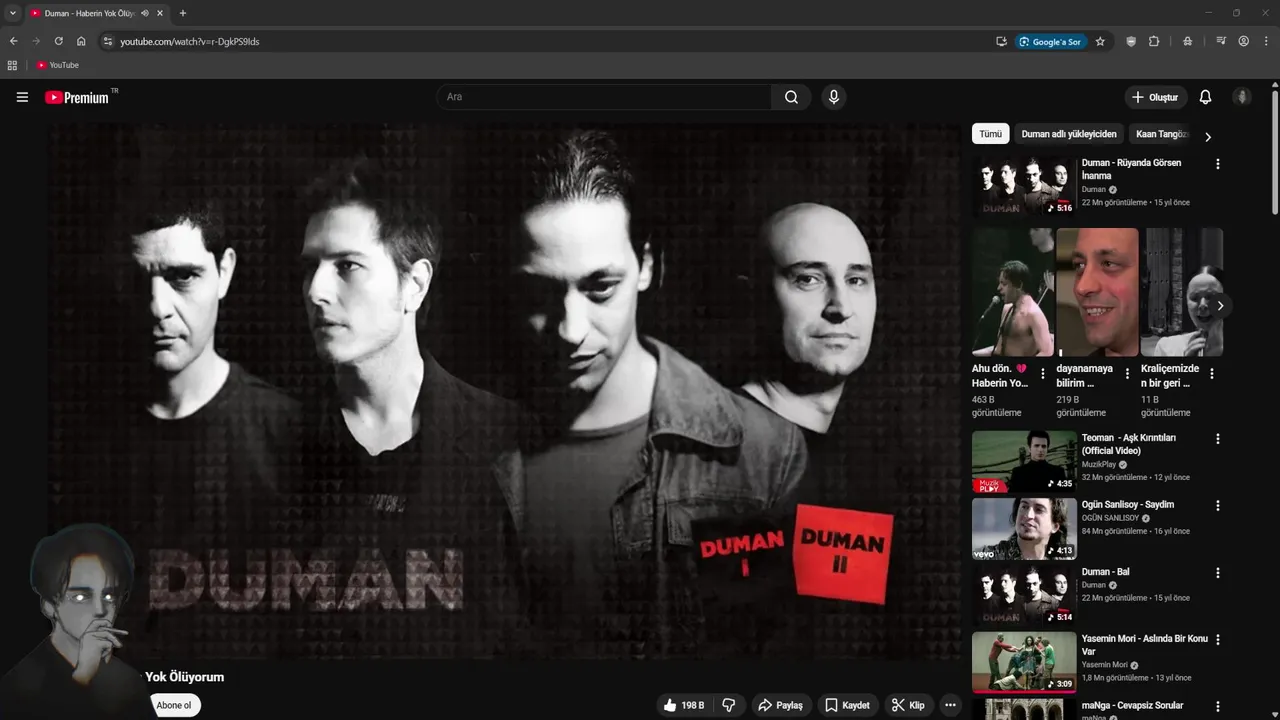Screen dimensions: 1280x720
Task: Click the address bar URL
Action: [x=190, y=41]
